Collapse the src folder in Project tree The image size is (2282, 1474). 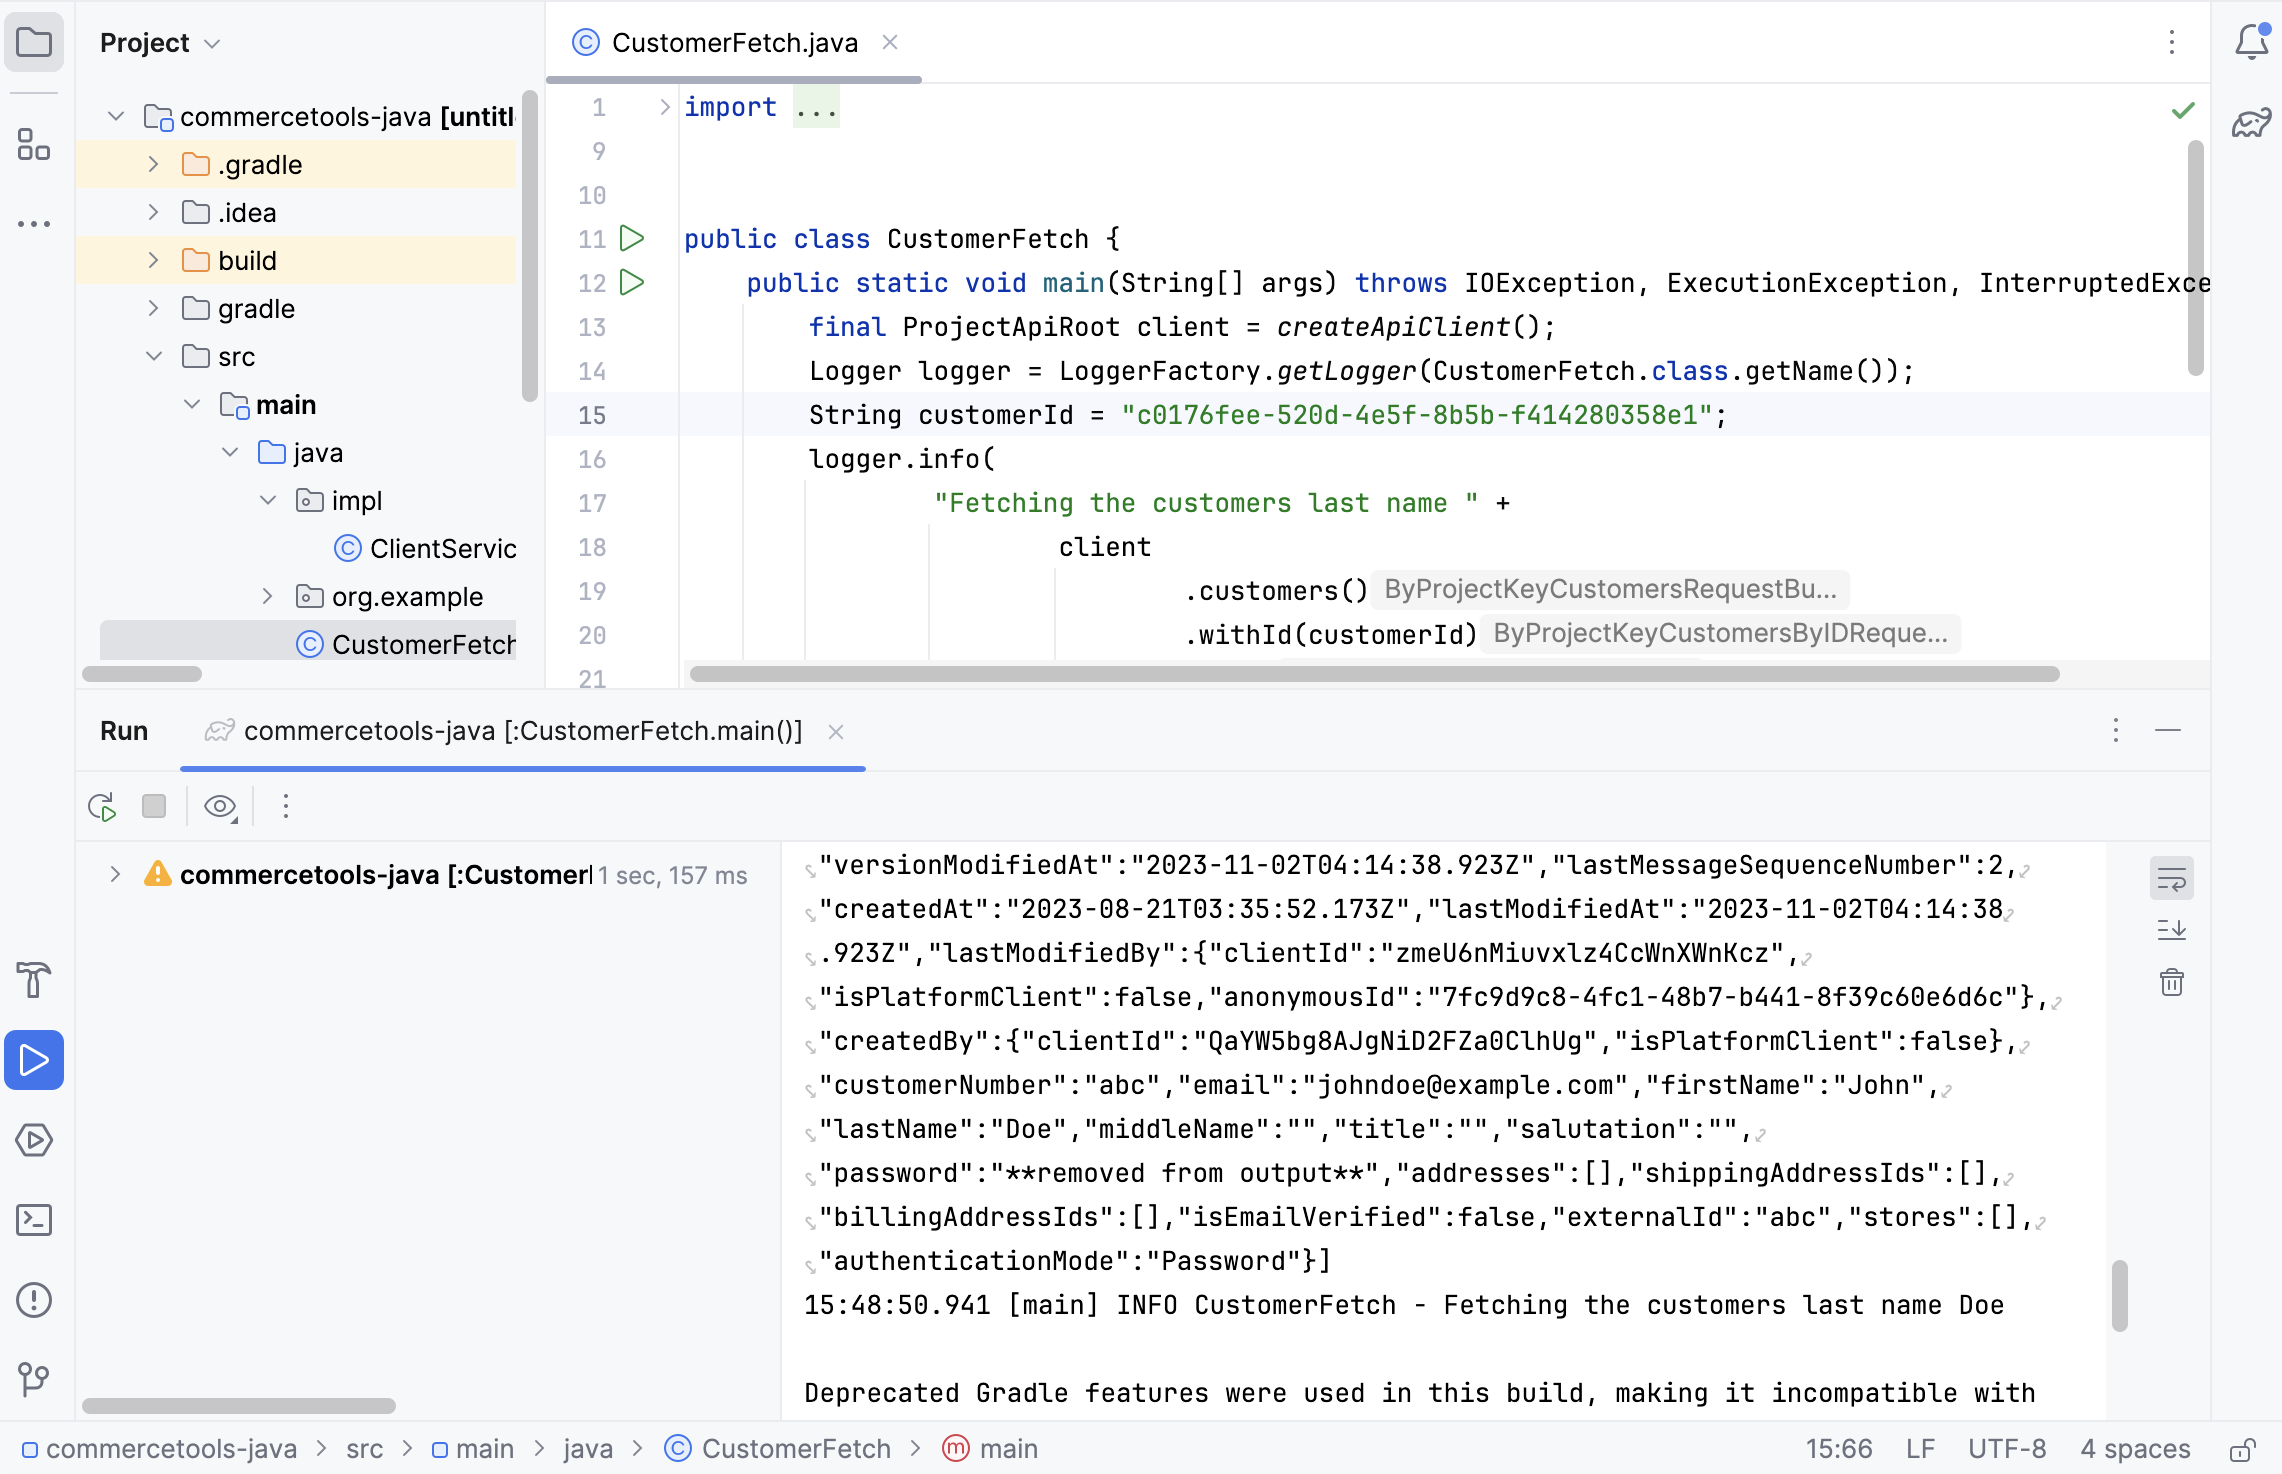(153, 357)
